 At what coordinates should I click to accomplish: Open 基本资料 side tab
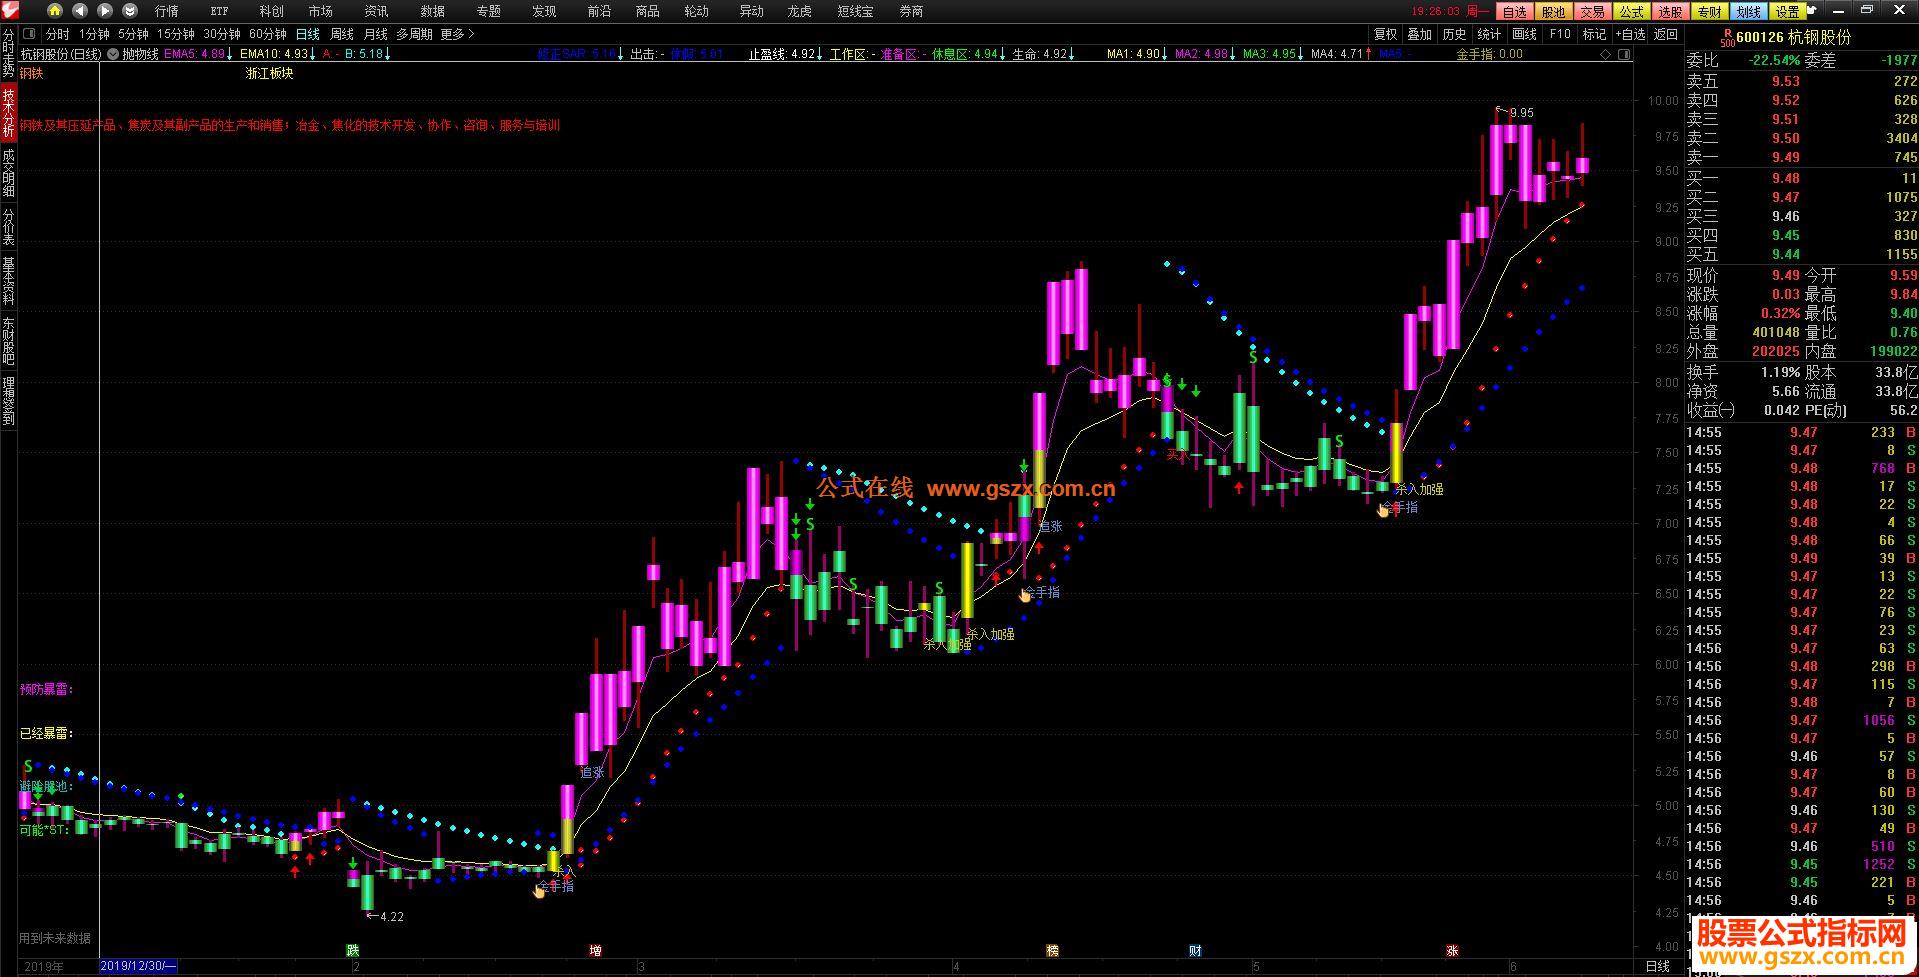9,281
